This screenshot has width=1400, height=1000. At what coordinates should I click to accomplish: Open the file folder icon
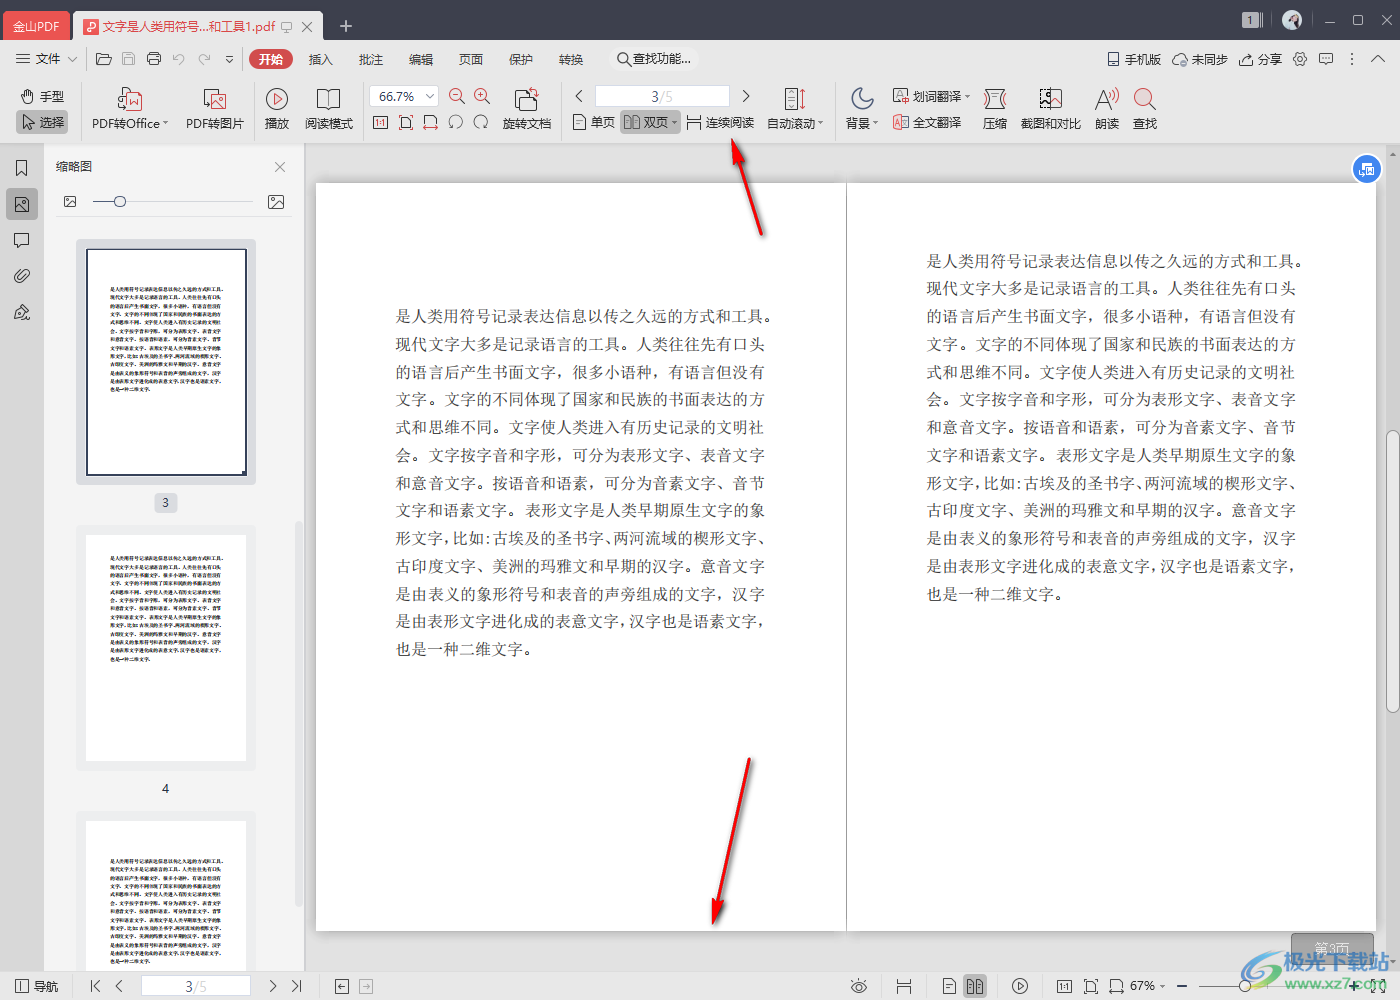(x=103, y=59)
